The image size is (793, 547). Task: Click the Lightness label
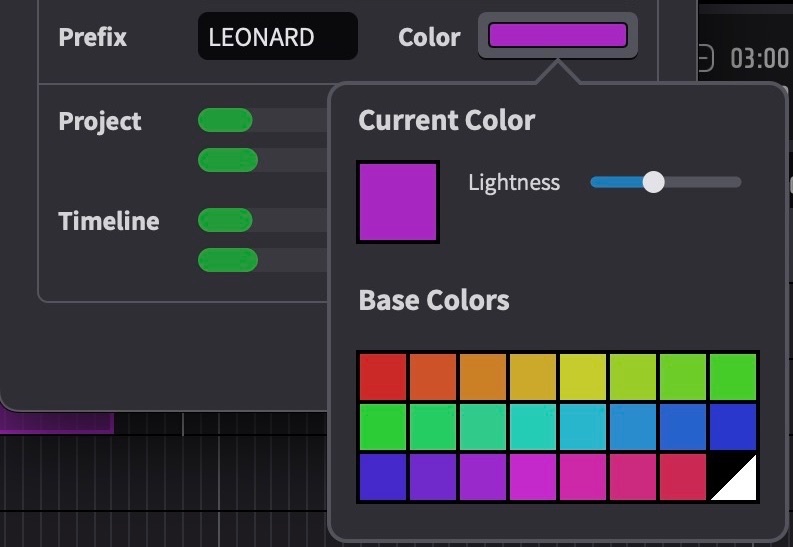pos(514,183)
